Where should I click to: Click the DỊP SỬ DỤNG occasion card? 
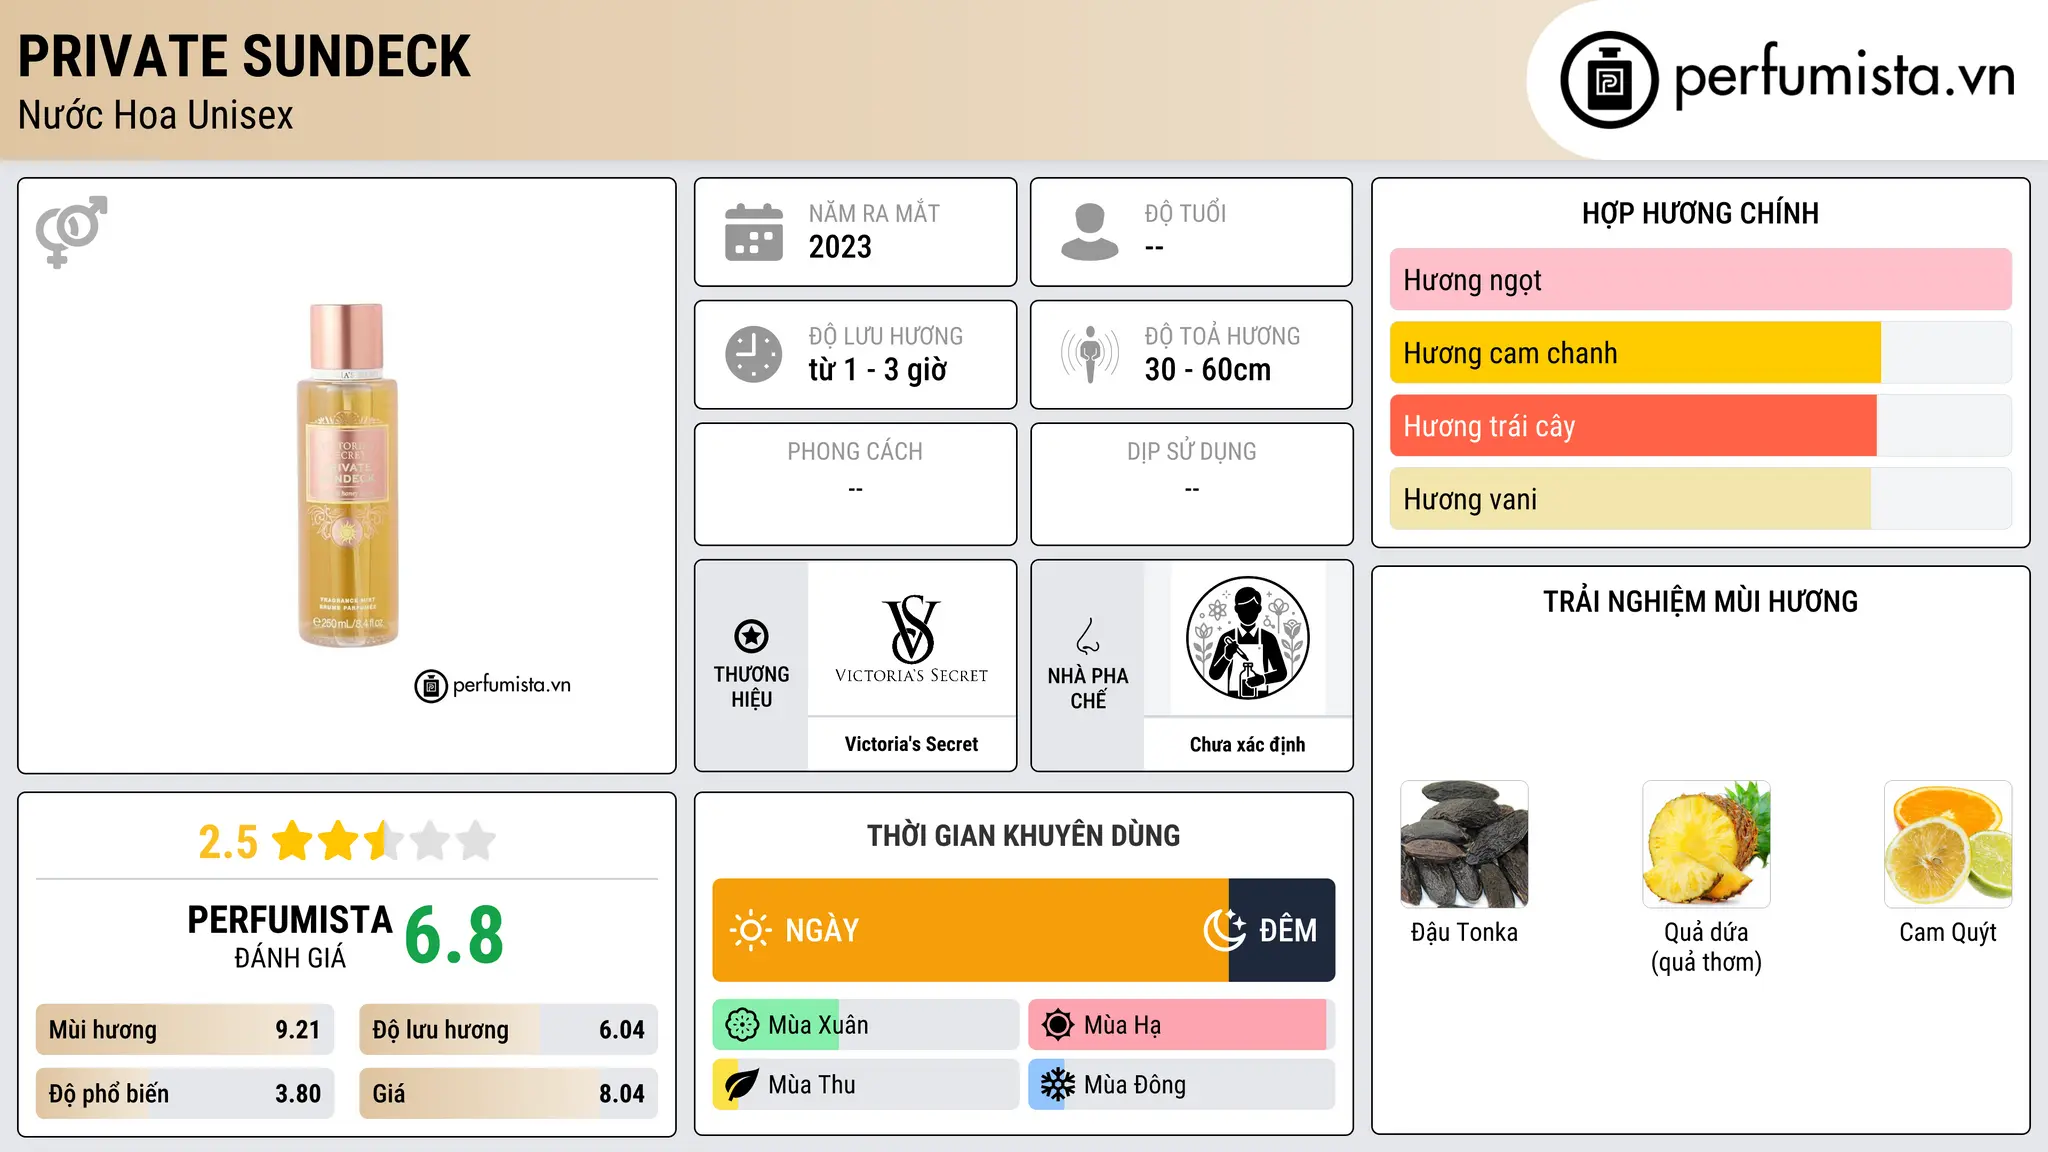coord(1191,484)
